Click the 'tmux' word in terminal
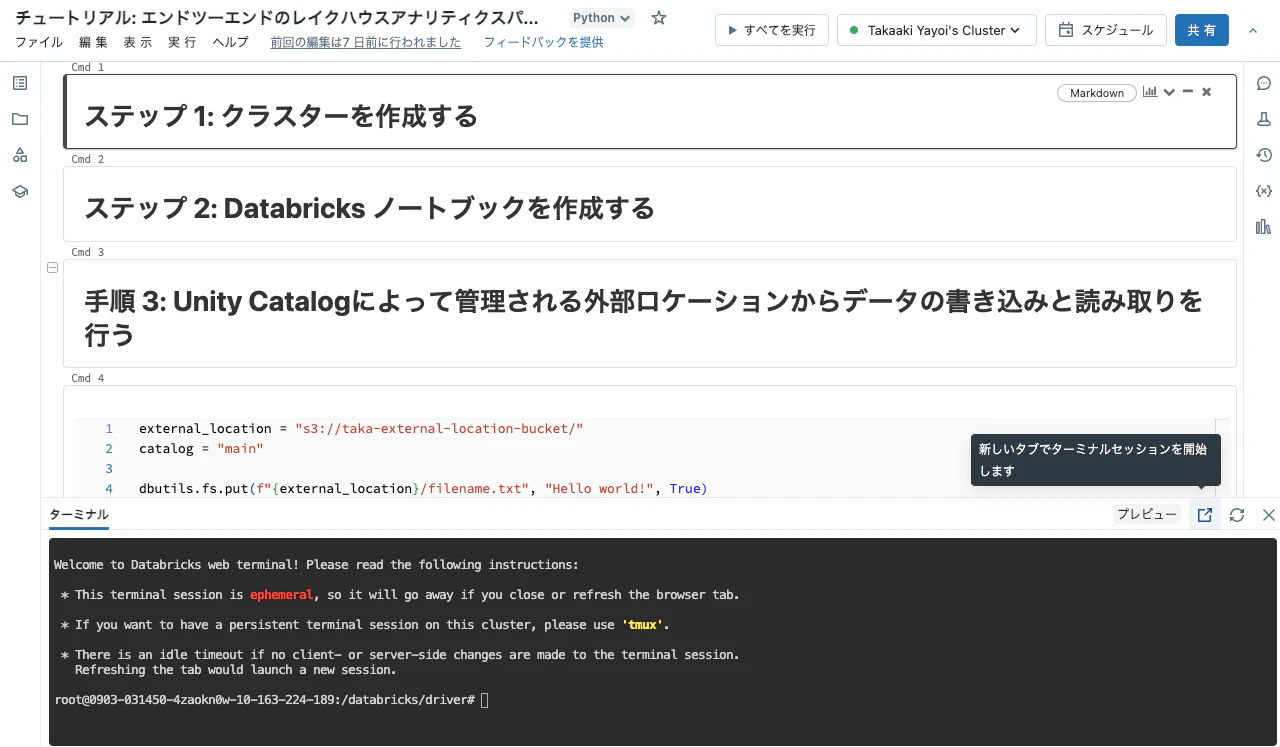 [642, 624]
